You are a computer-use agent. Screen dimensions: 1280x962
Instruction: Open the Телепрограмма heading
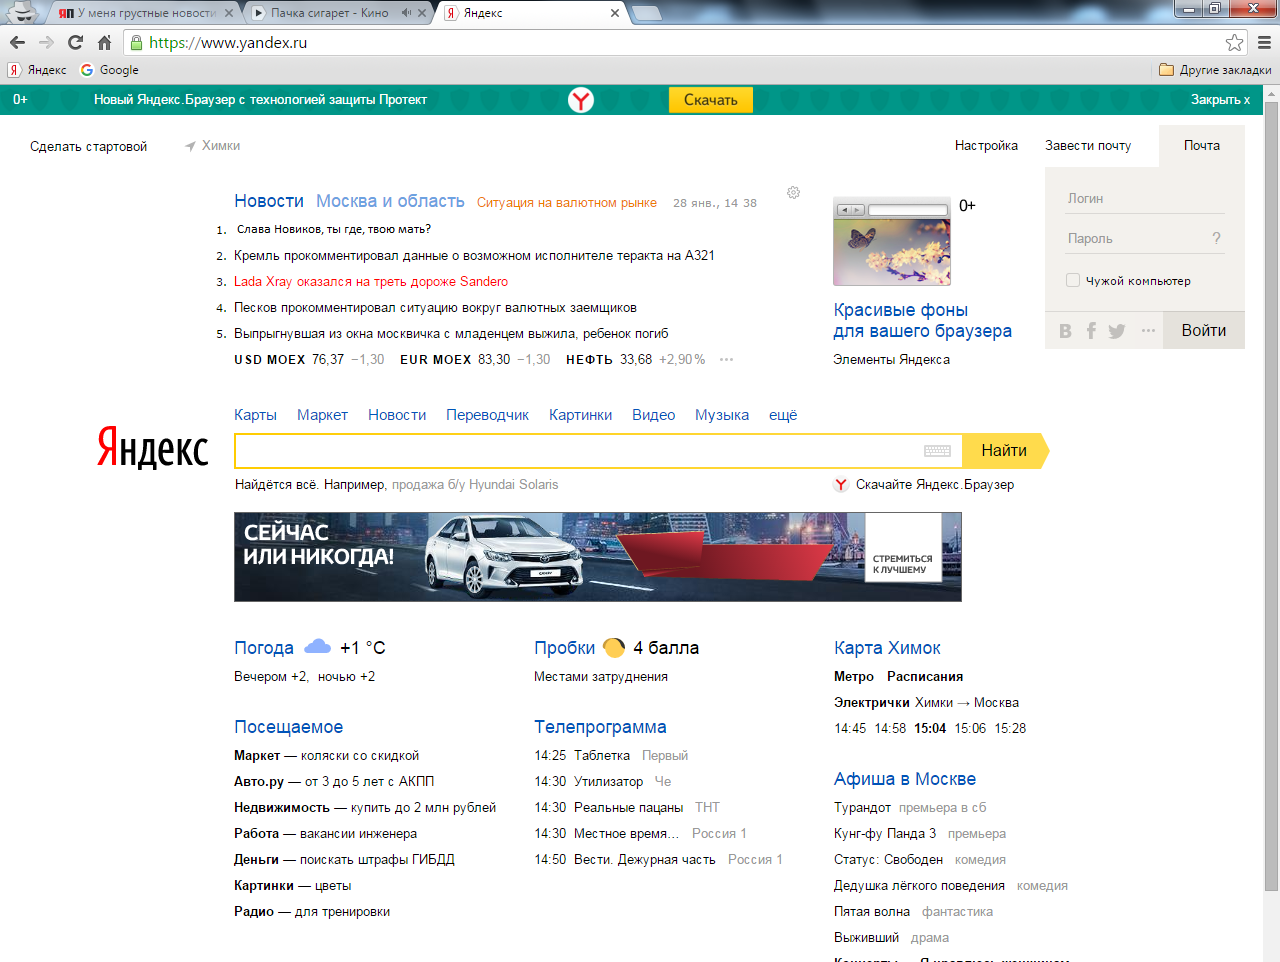[600, 727]
